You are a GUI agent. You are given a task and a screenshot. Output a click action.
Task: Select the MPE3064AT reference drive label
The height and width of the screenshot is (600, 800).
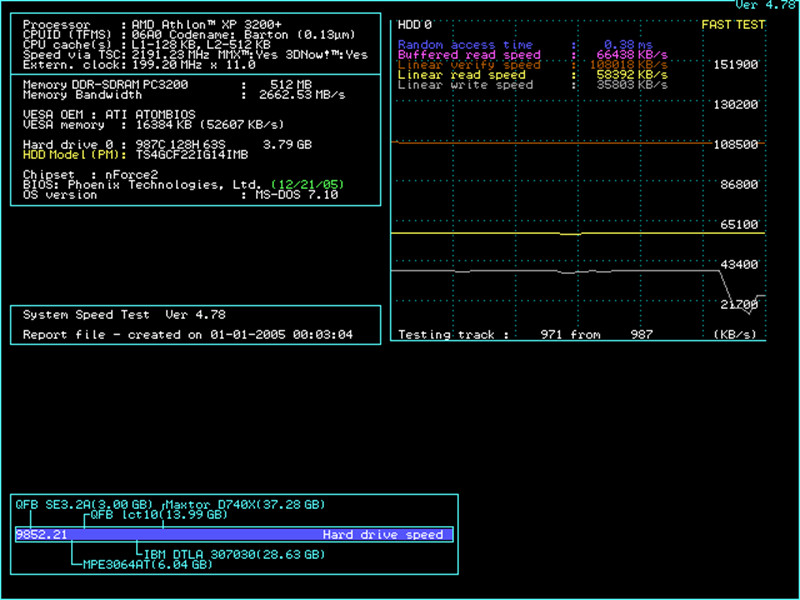click(147, 564)
